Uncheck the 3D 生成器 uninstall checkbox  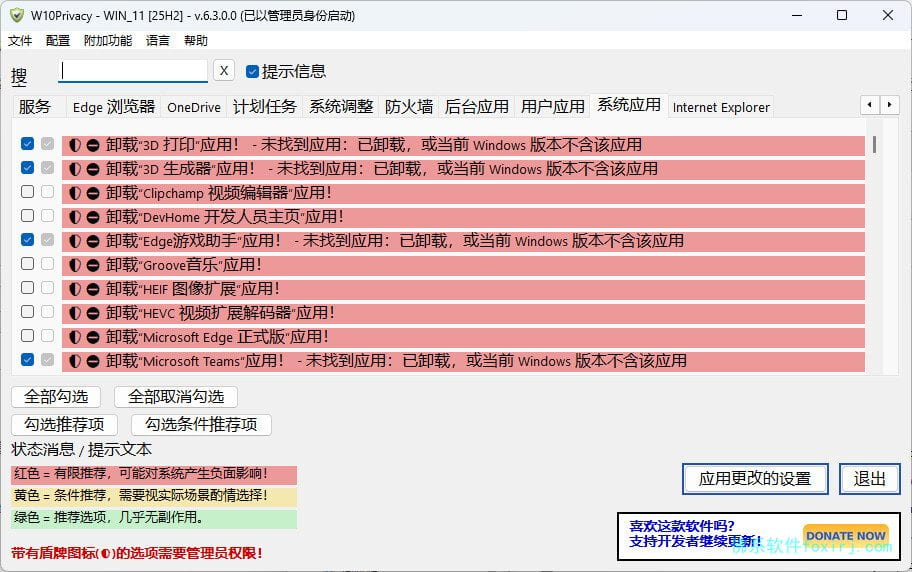click(x=27, y=168)
